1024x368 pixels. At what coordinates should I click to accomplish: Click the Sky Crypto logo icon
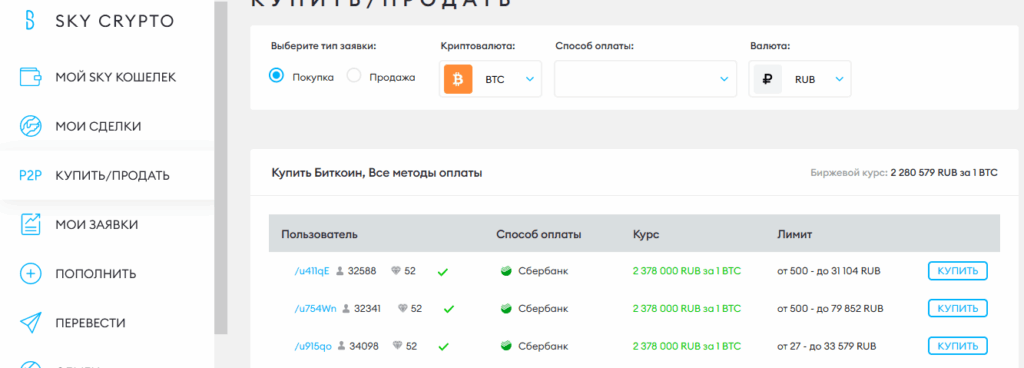click(x=29, y=20)
